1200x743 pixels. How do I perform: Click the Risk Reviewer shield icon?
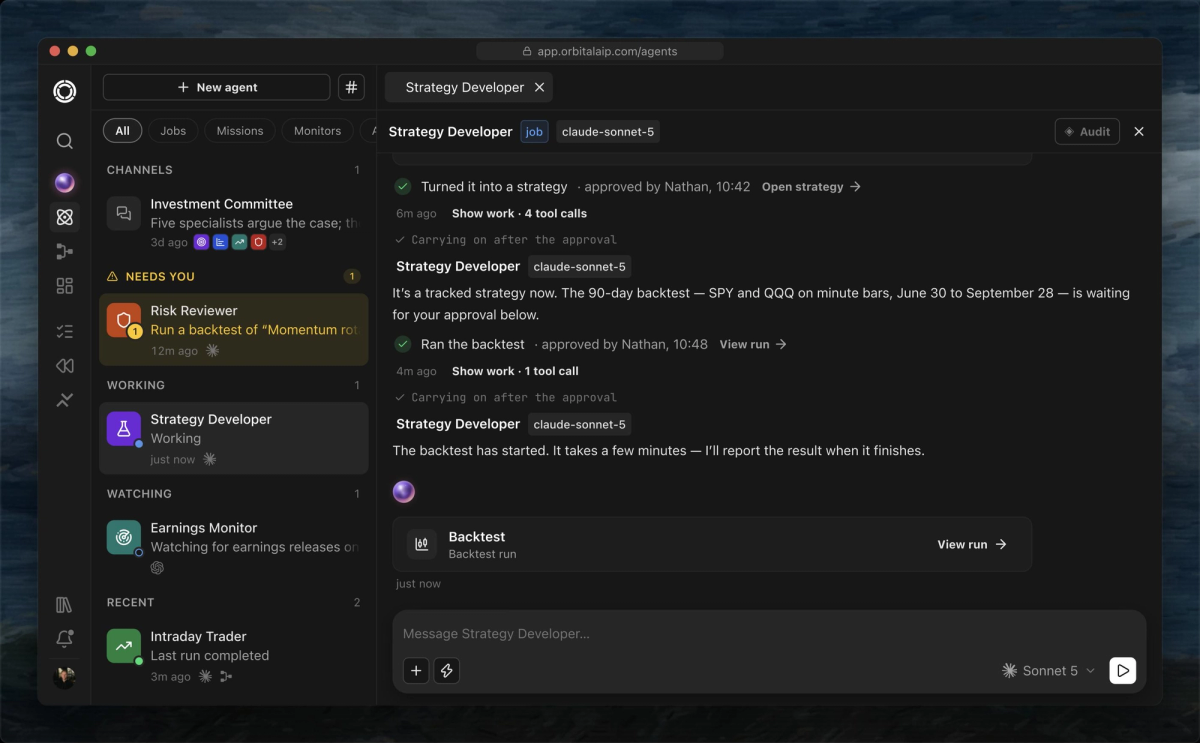[124, 320]
